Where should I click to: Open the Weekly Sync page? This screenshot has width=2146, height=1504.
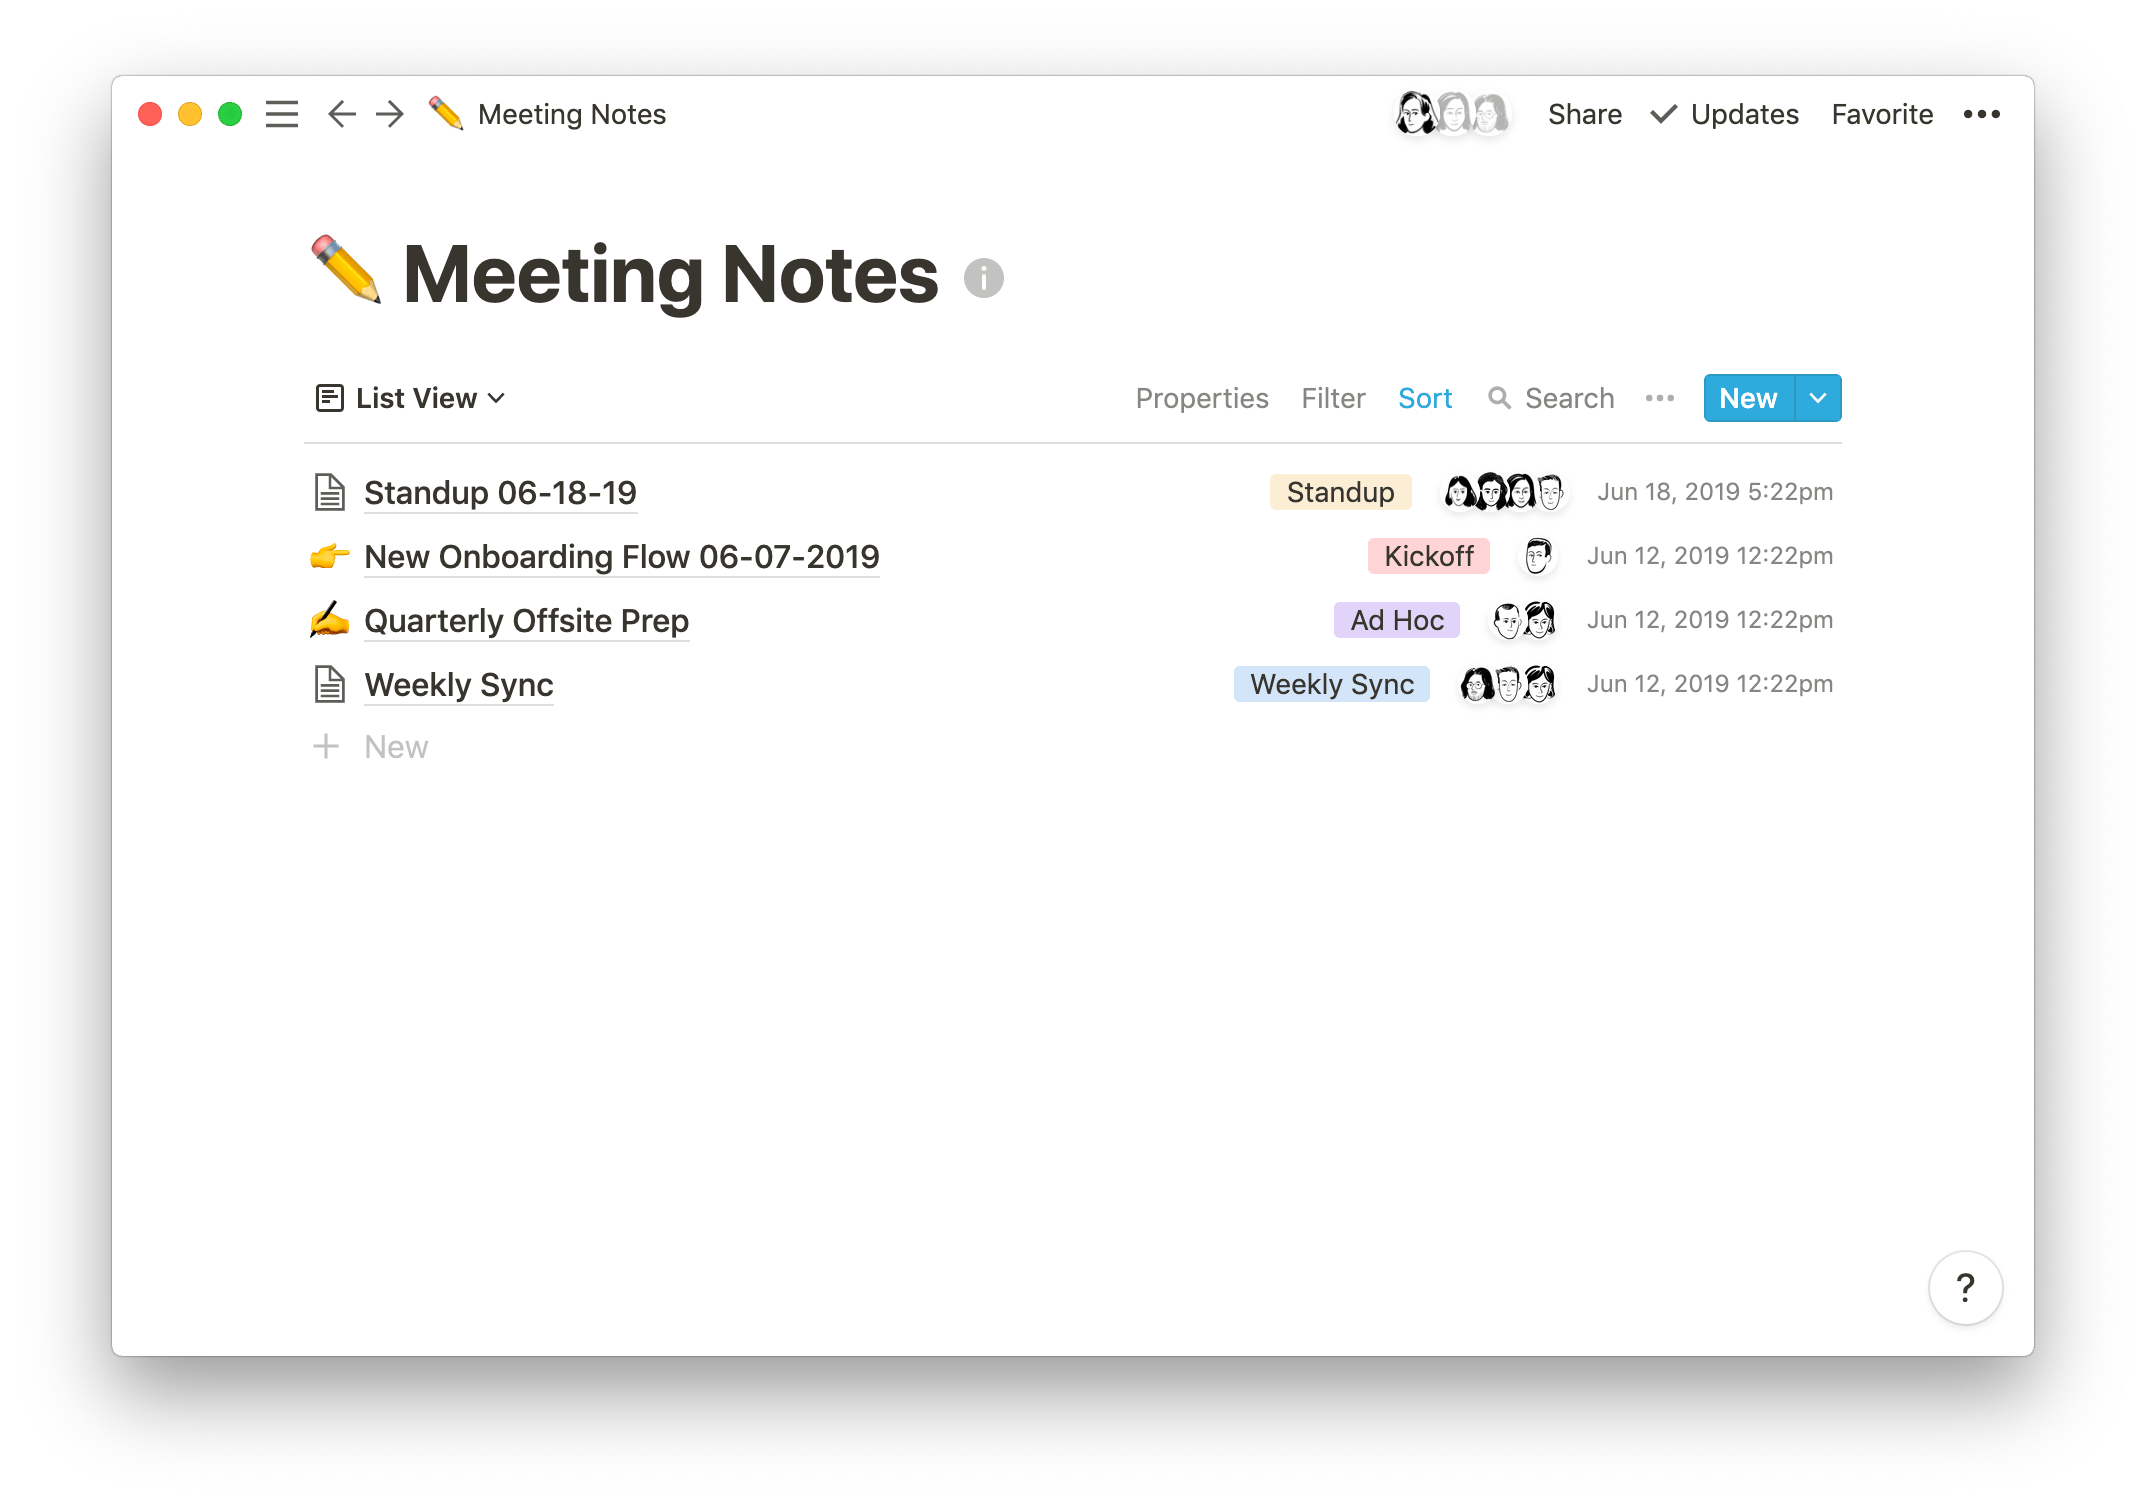pos(459,685)
